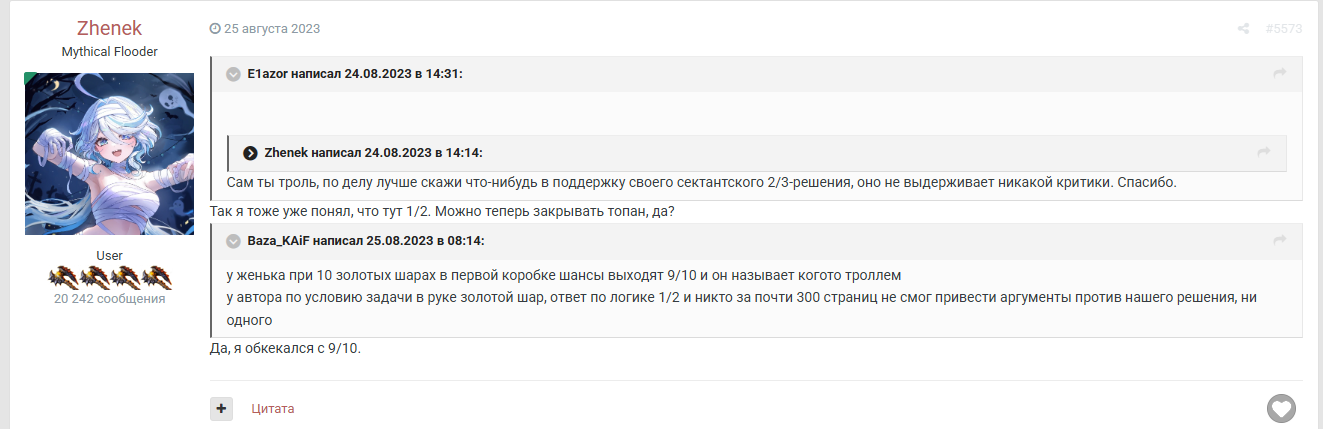
Task: Collapse the E1azor quote block
Action: click(x=233, y=74)
